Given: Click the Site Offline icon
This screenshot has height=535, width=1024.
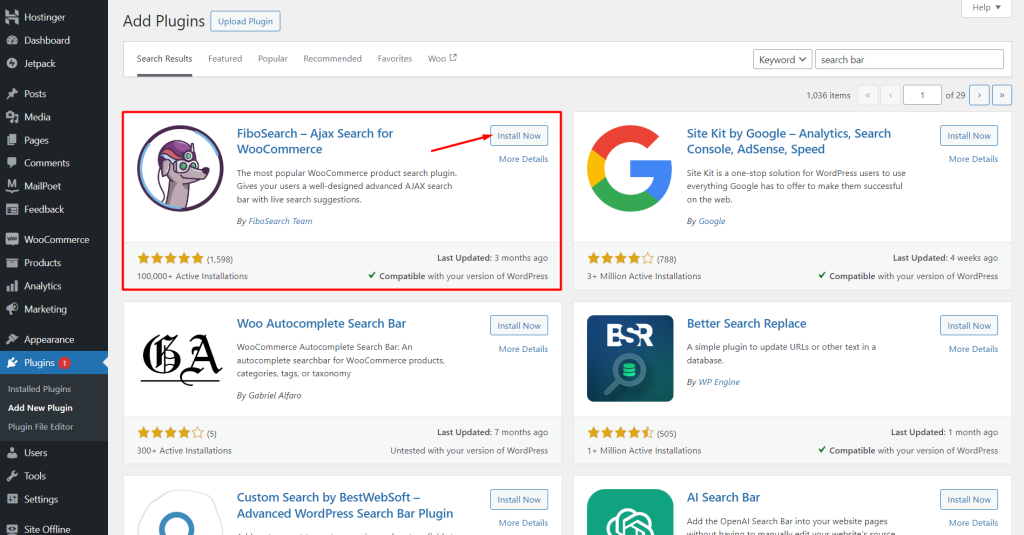Looking at the screenshot, I should tap(12, 528).
